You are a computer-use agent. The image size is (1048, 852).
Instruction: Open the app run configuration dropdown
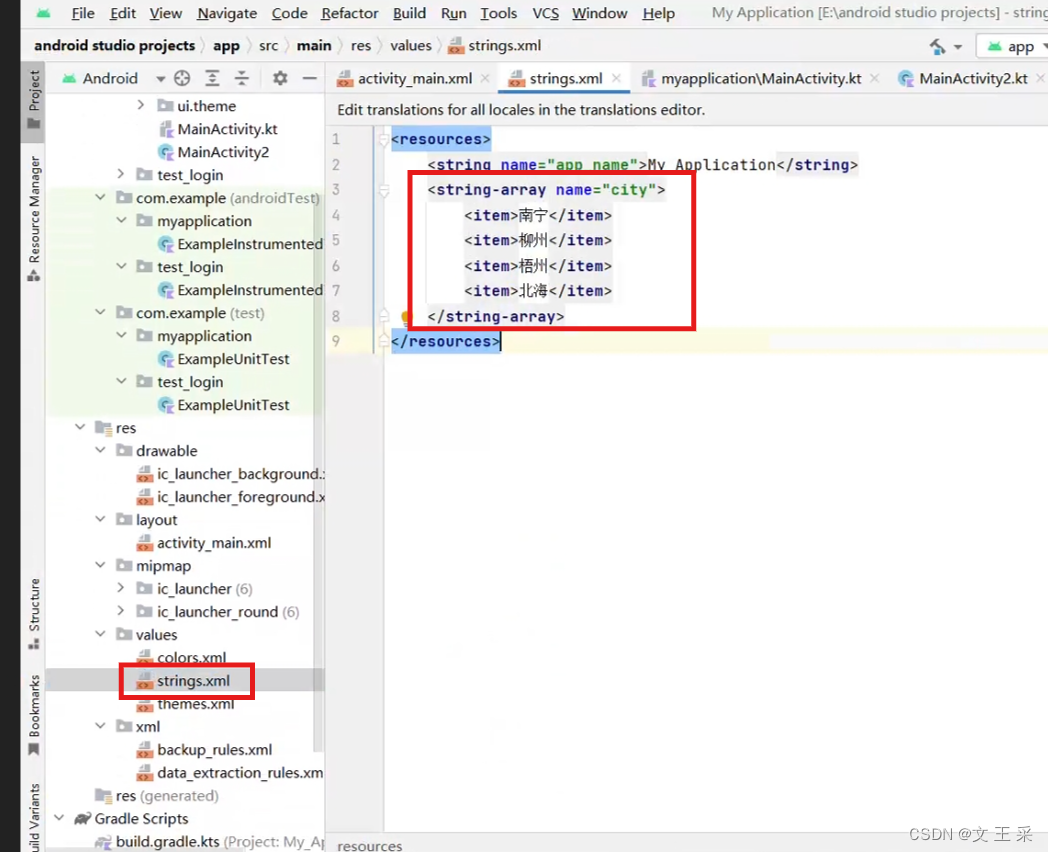pos(1013,47)
